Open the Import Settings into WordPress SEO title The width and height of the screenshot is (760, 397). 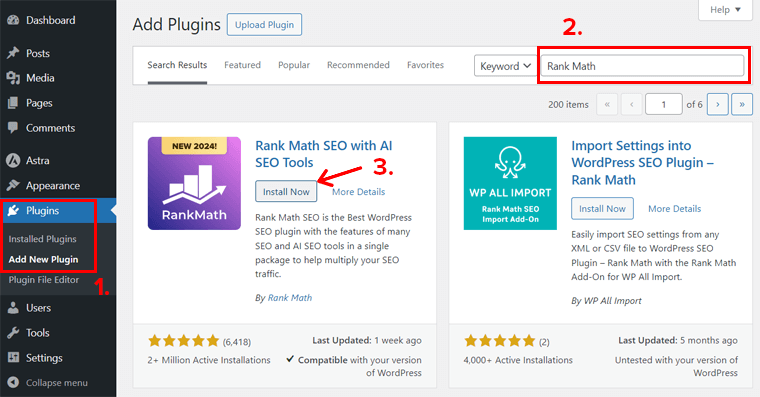pyautogui.click(x=642, y=163)
